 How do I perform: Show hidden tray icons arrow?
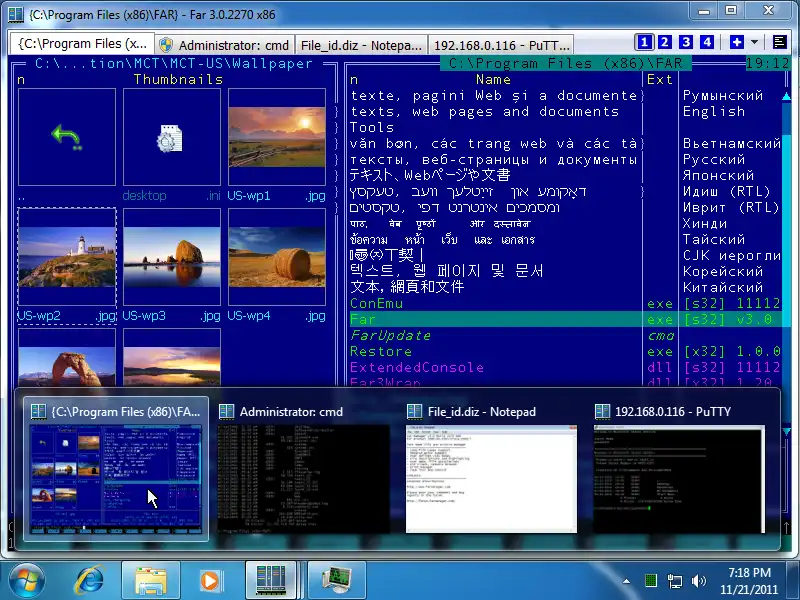pyautogui.click(x=626, y=581)
